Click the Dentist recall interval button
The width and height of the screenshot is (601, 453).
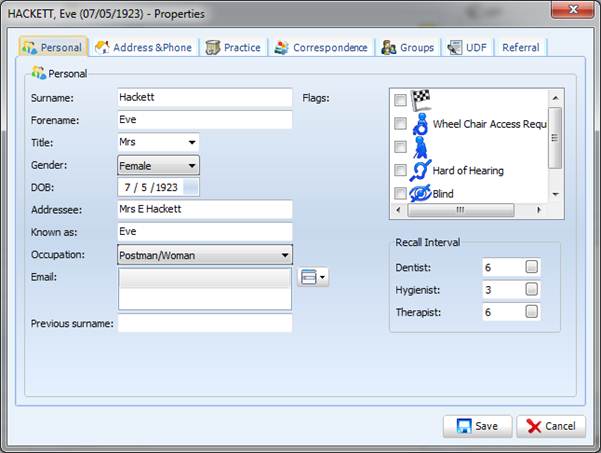532,267
